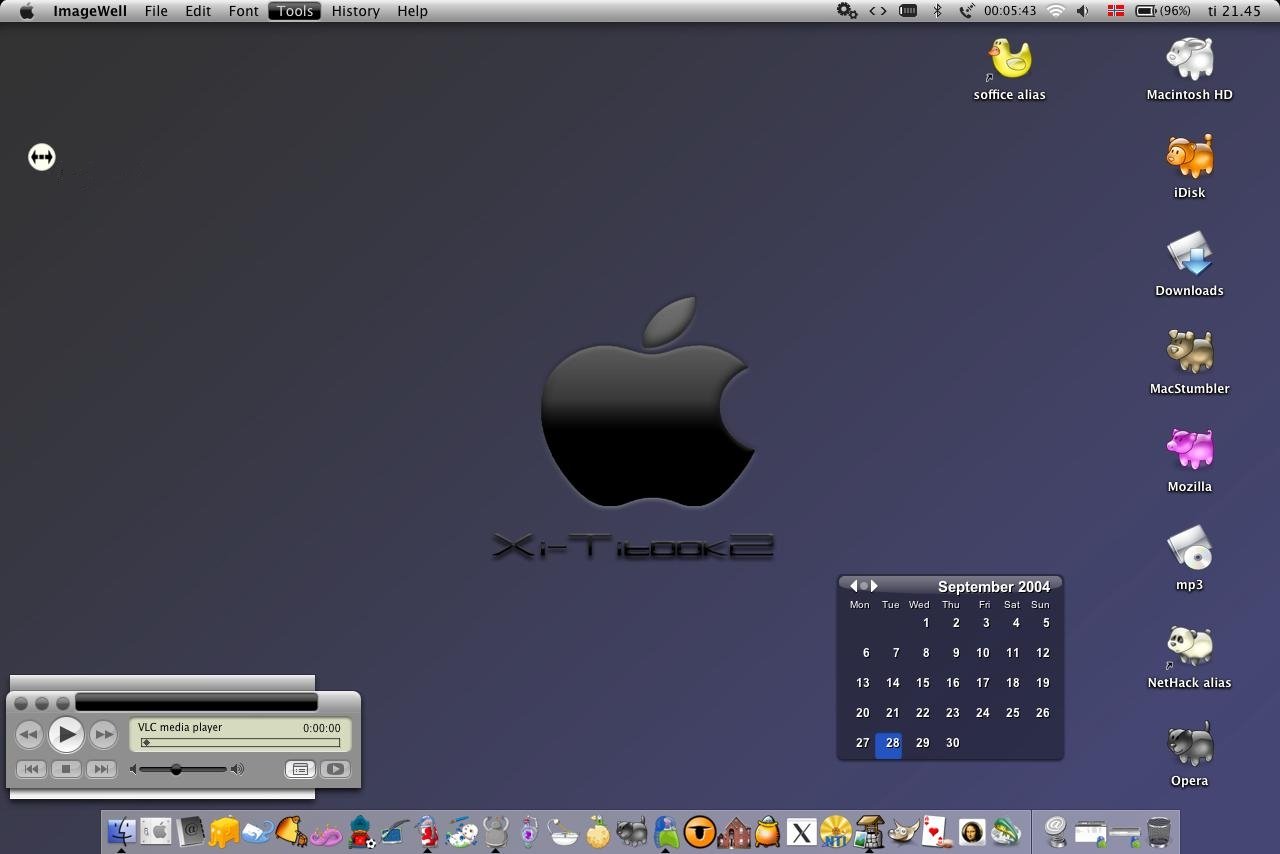
Task: Skip to next track in VLC
Action: tap(100, 769)
